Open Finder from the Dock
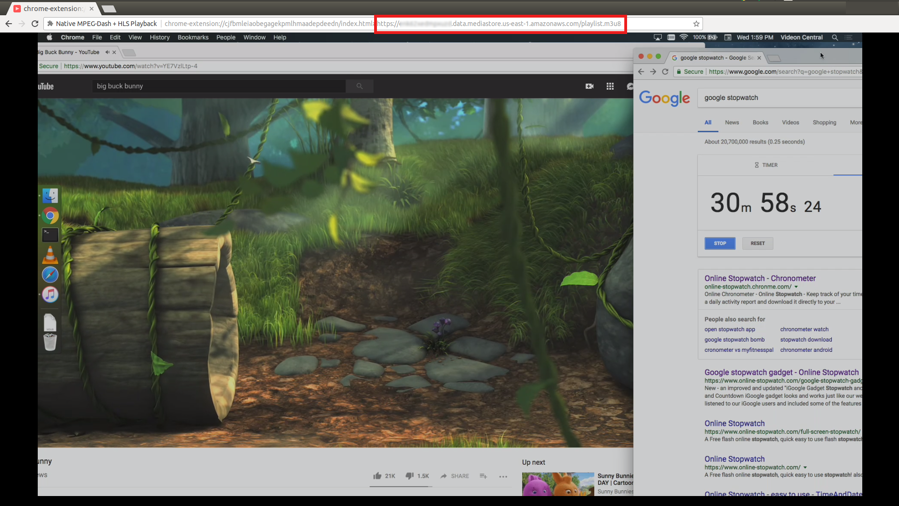 [x=50, y=196]
